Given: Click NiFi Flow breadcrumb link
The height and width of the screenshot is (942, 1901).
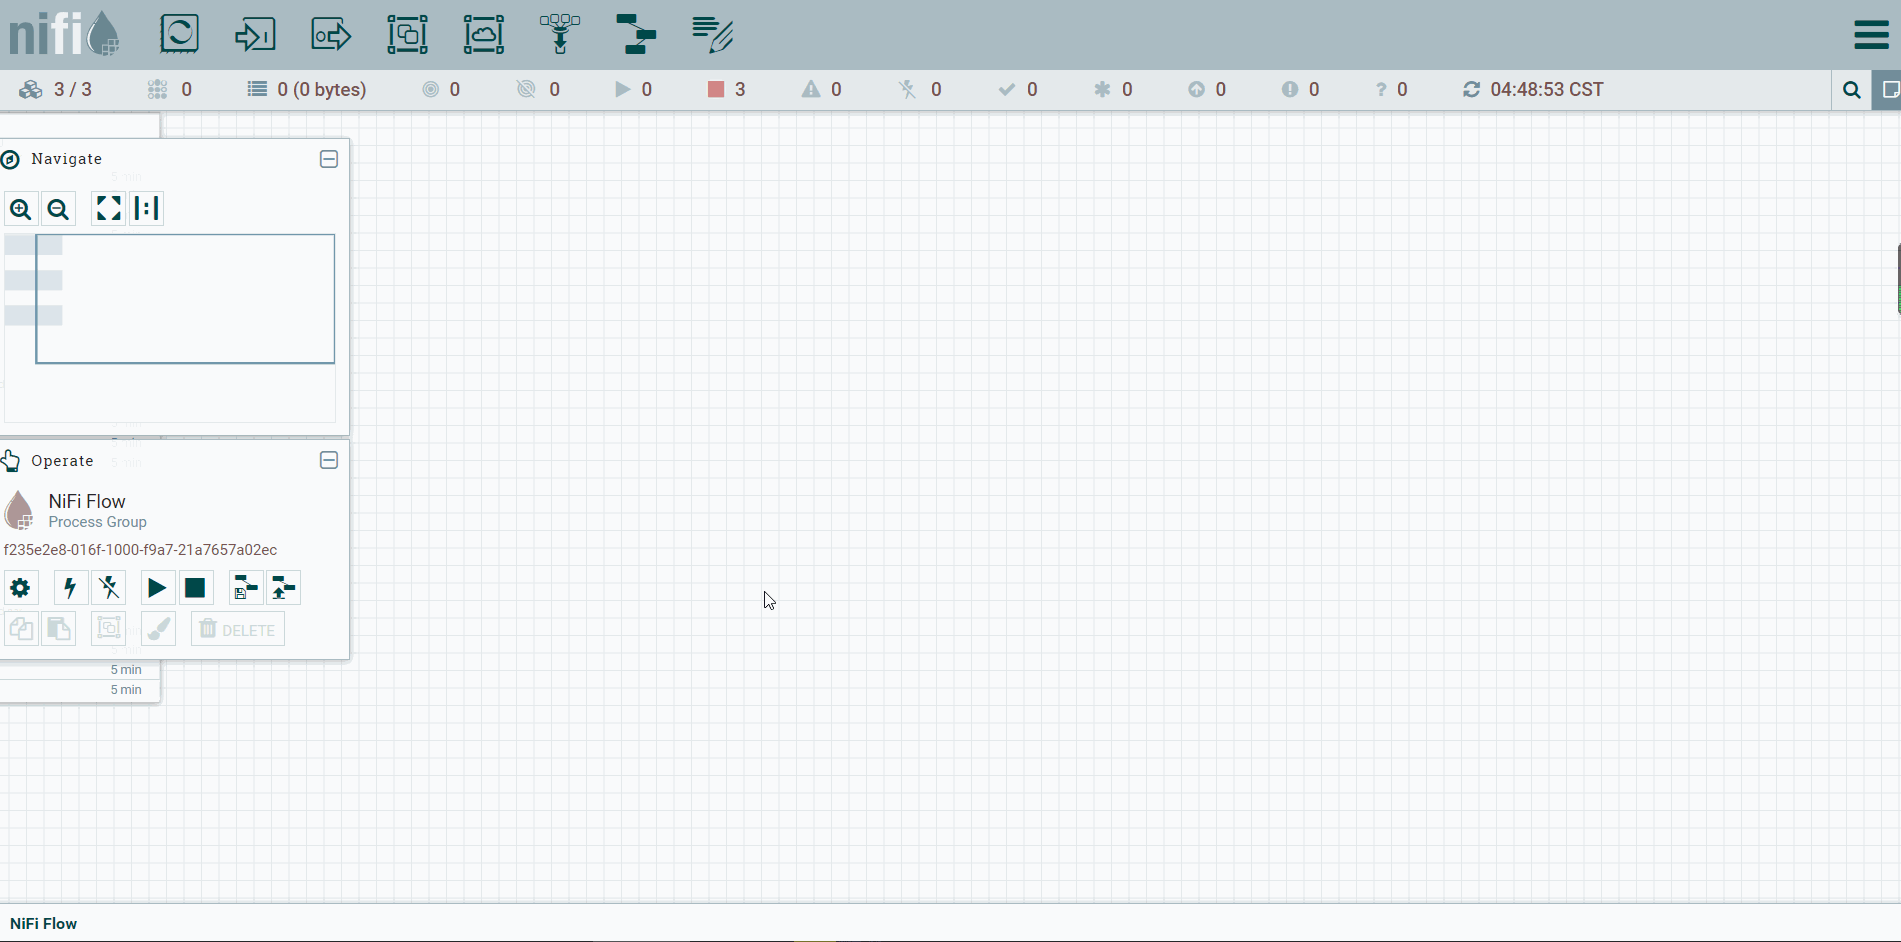Looking at the screenshot, I should point(44,924).
